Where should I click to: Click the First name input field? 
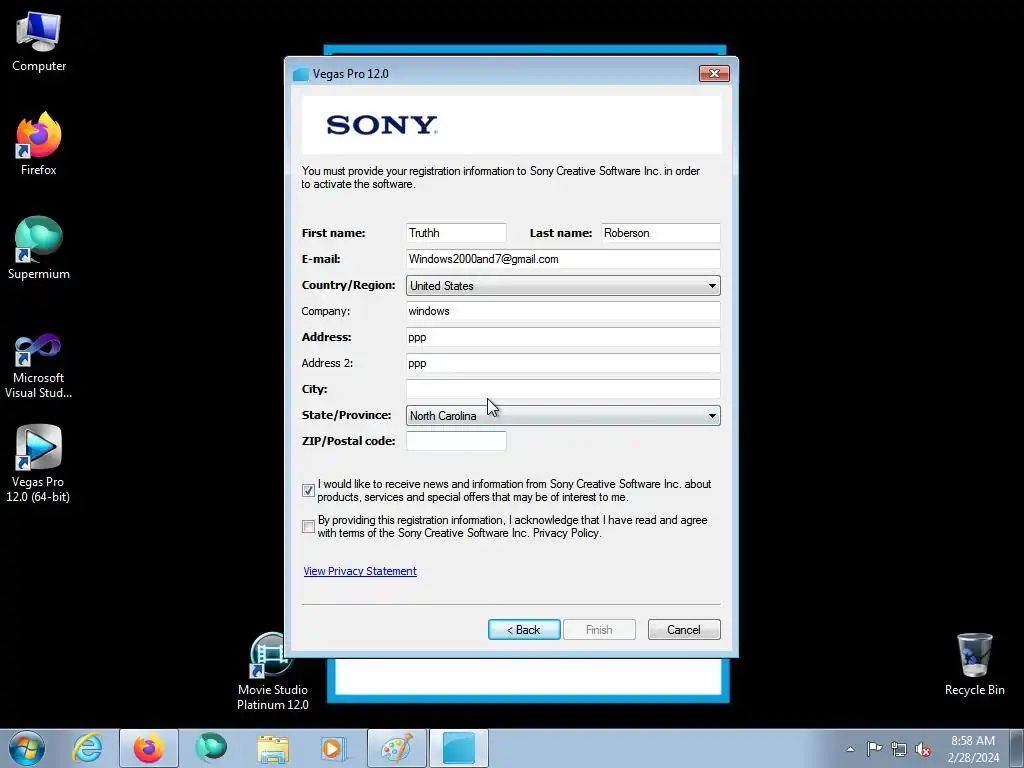coord(456,233)
